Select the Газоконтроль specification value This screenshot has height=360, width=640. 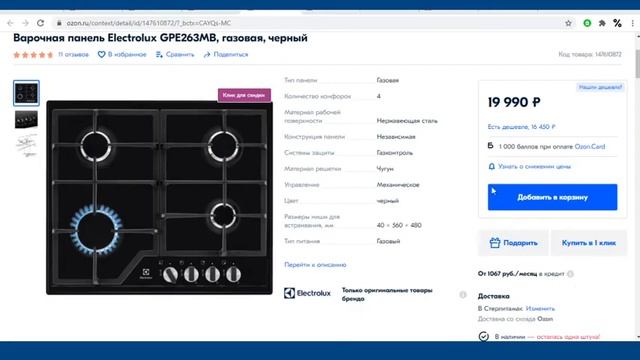[x=395, y=153]
